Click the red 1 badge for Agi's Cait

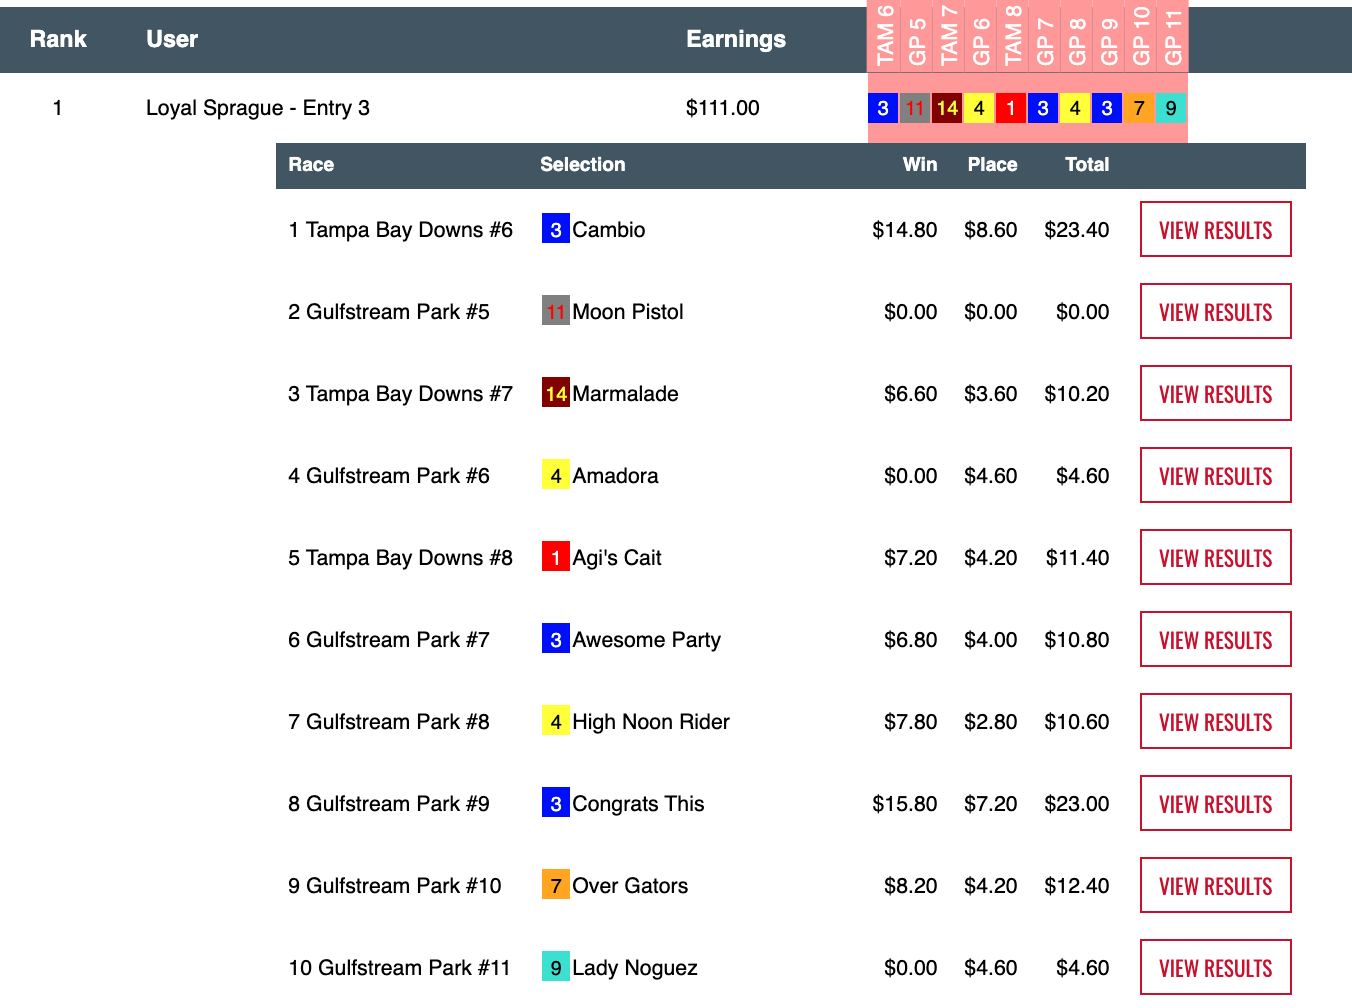[555, 557]
